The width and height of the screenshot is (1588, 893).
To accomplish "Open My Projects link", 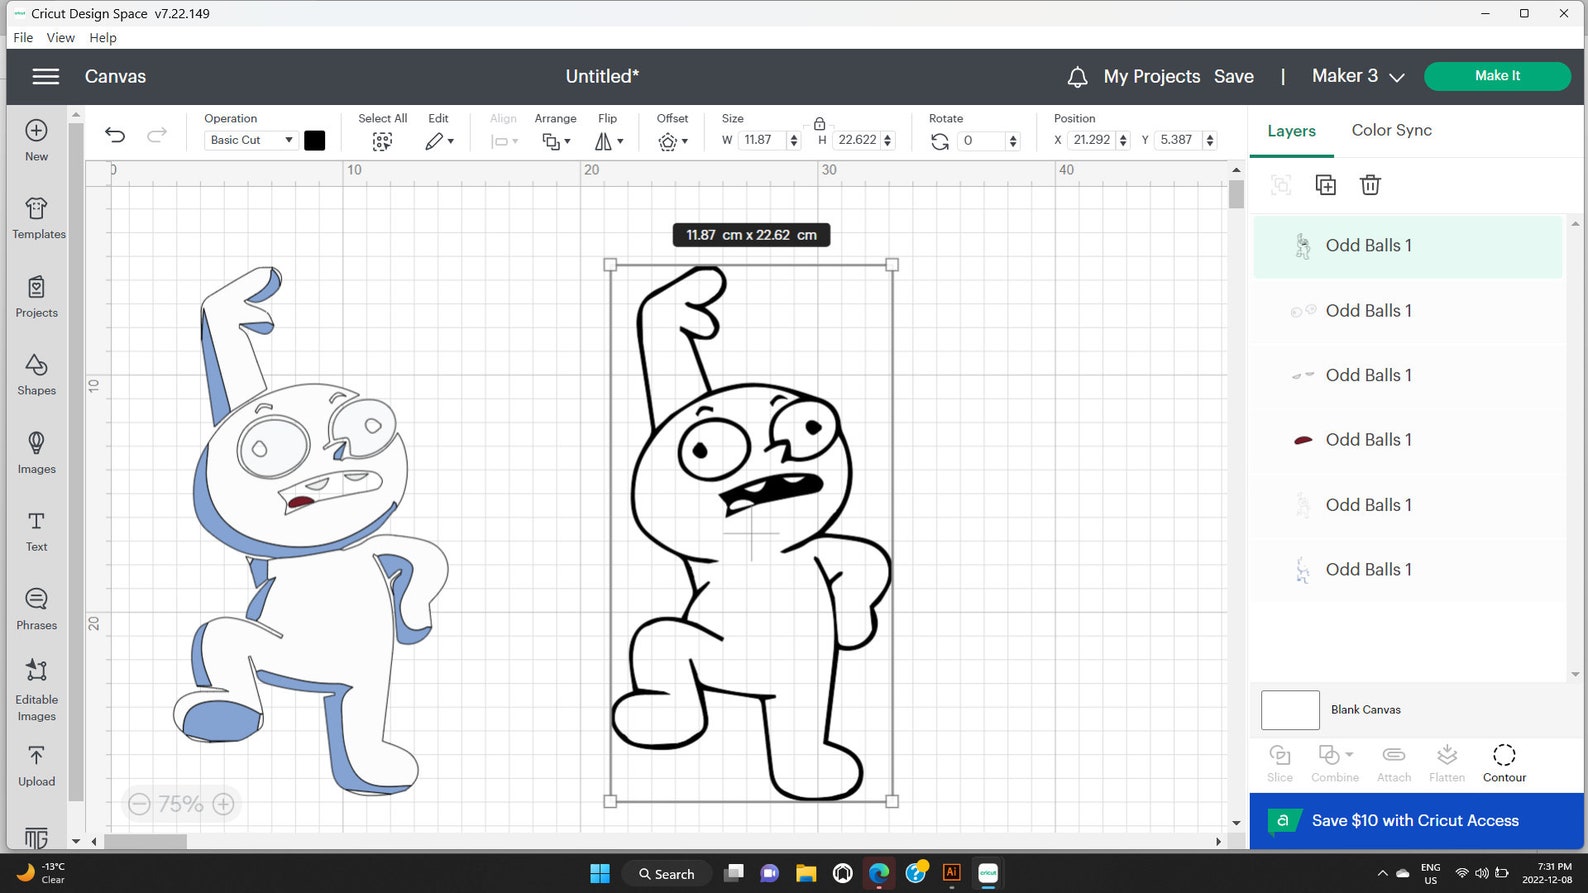I will (1151, 77).
